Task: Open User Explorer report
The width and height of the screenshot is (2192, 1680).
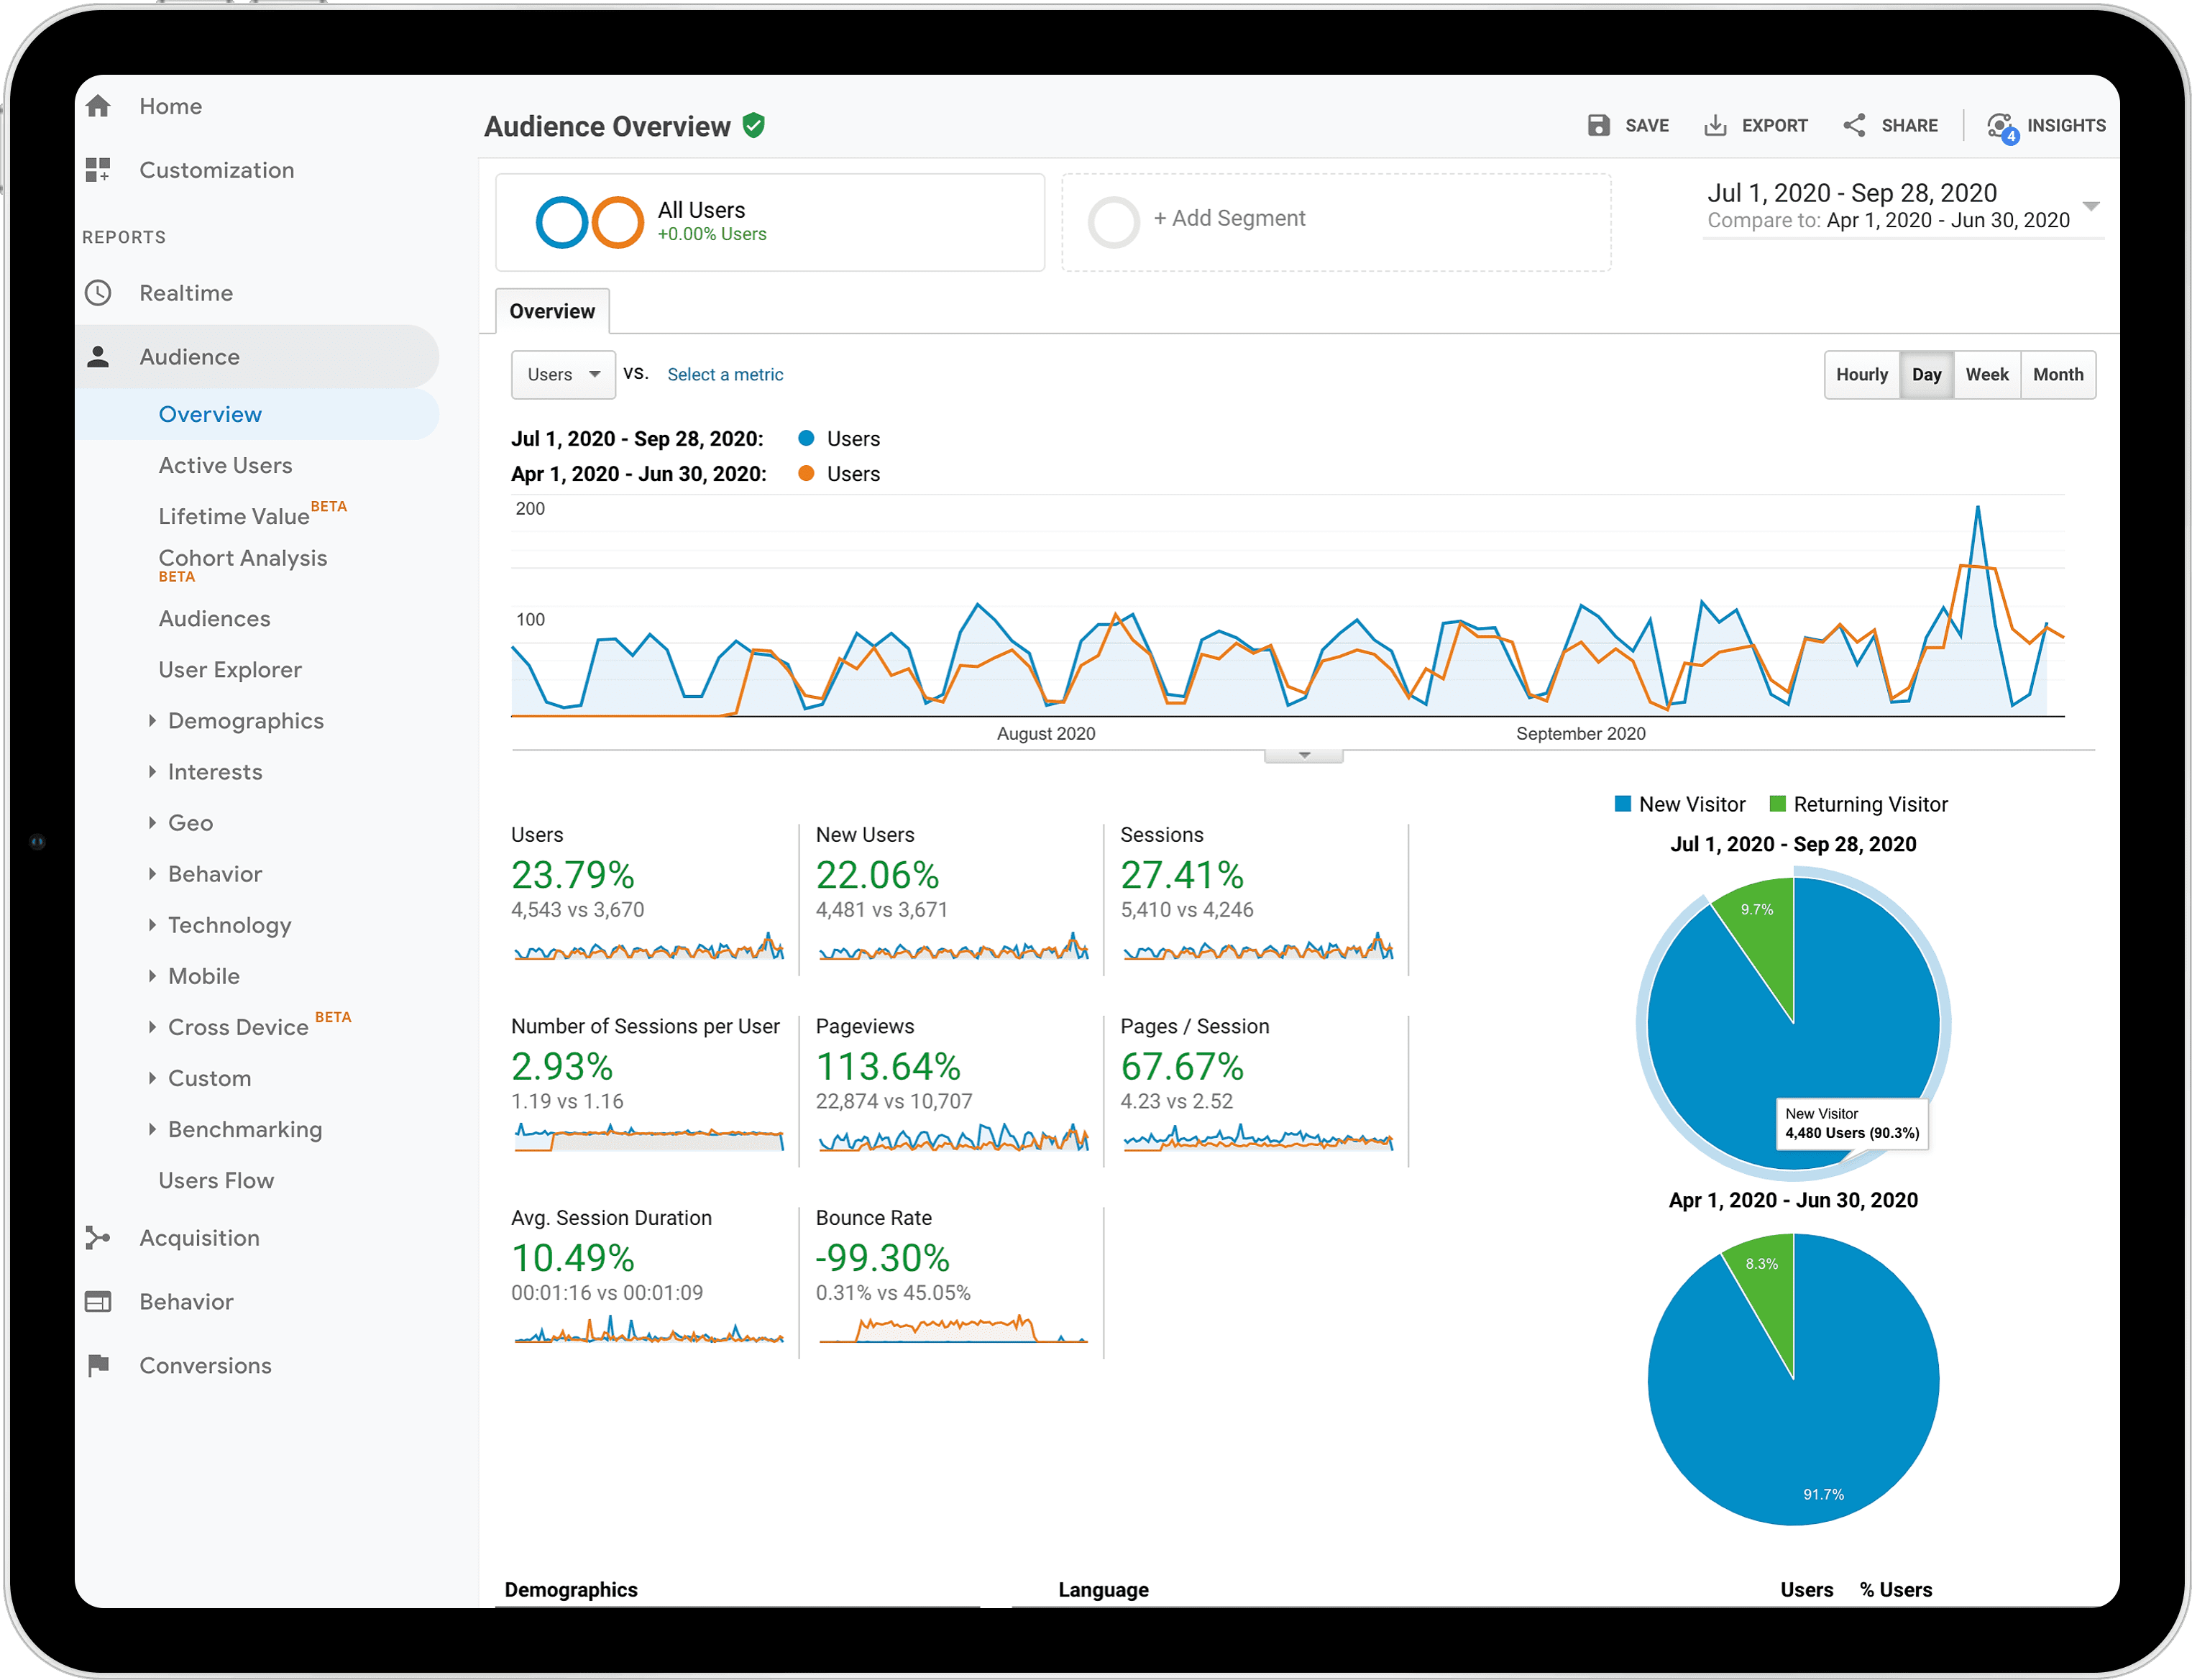Action: (x=230, y=670)
